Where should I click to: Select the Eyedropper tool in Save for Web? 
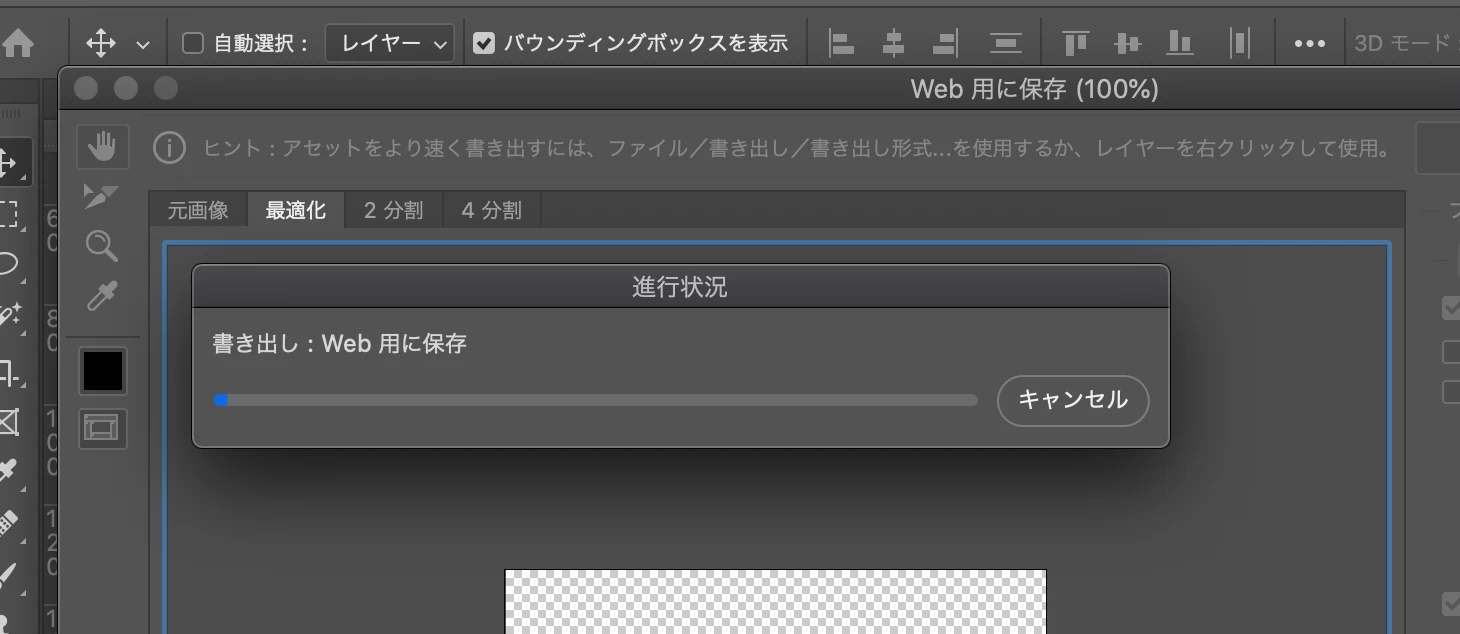pos(102,296)
